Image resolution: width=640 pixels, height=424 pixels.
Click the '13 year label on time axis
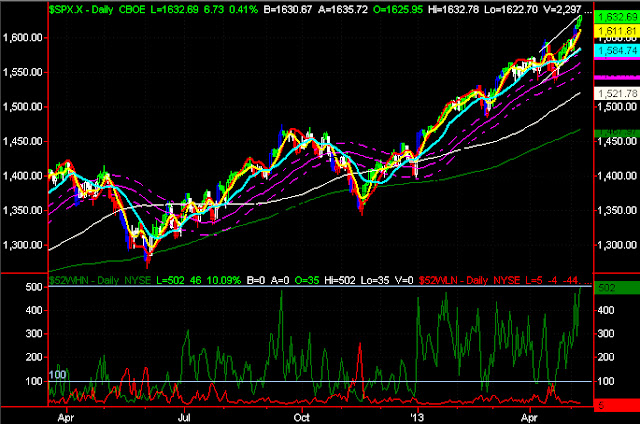pos(417,418)
